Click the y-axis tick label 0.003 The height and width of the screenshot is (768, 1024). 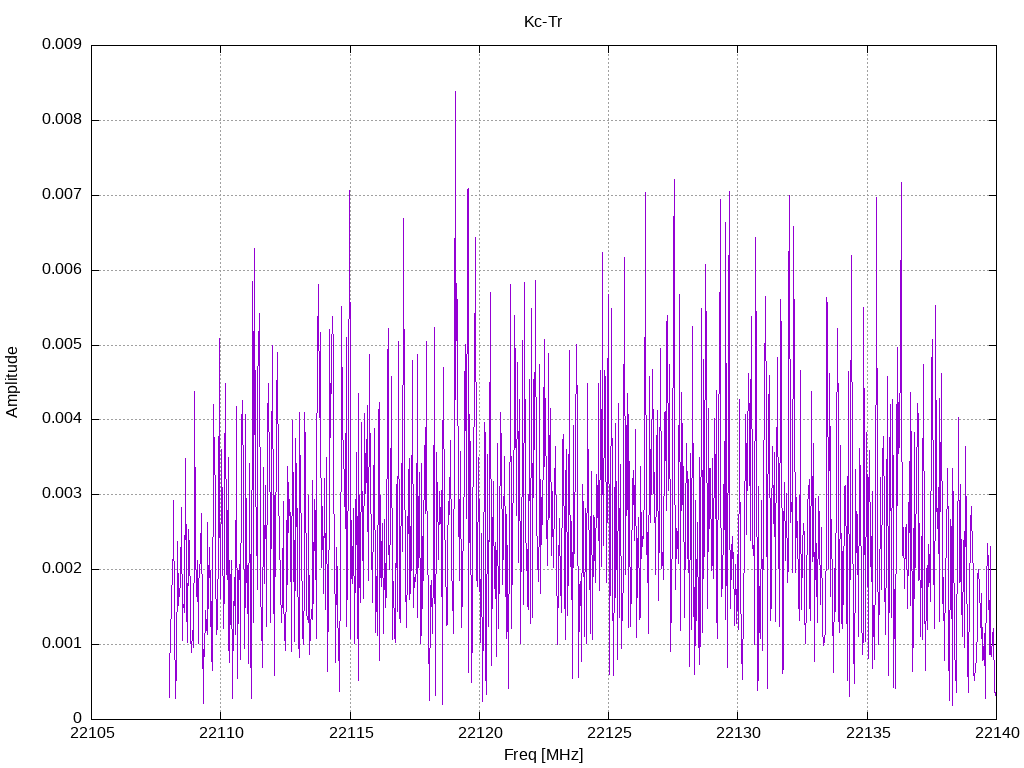point(62,494)
